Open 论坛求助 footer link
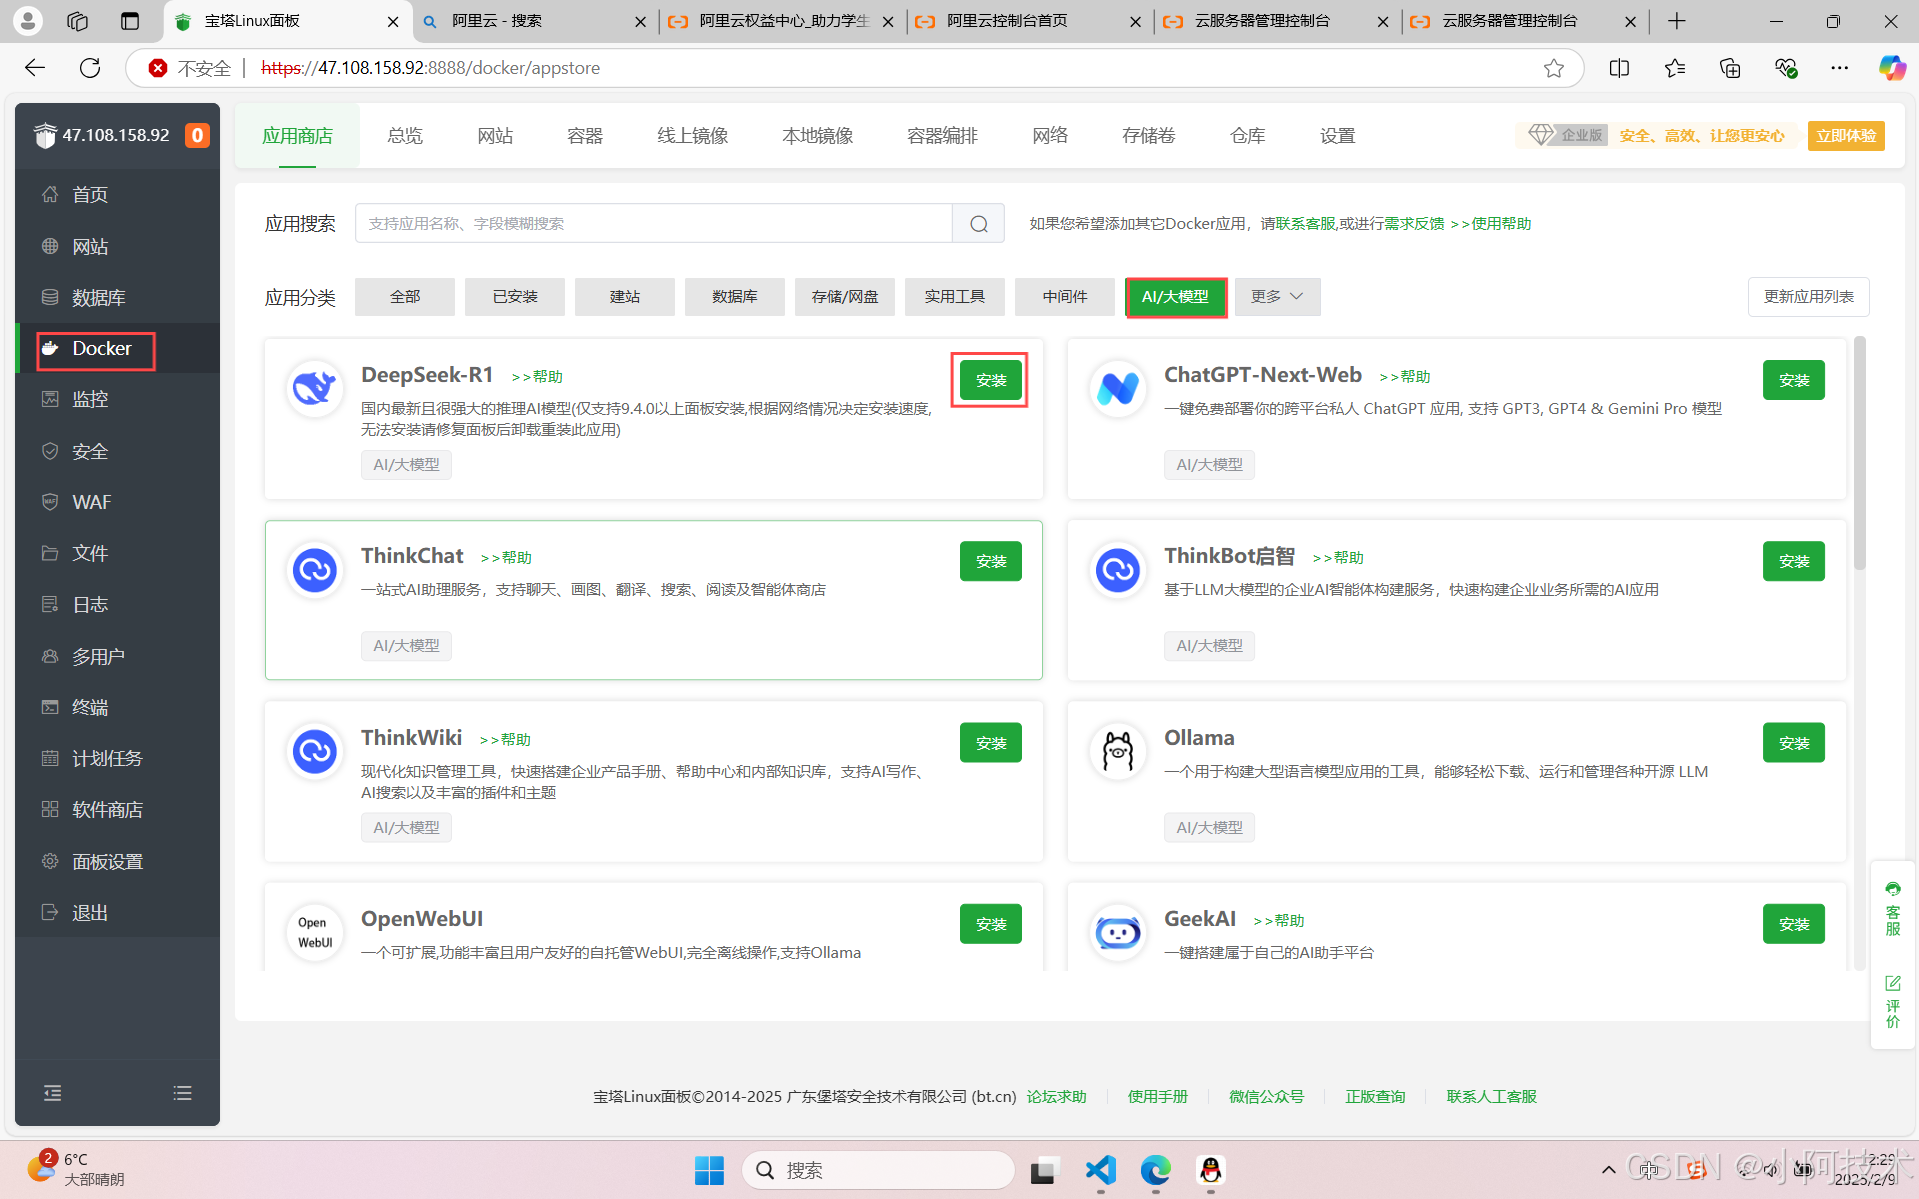This screenshot has width=1919, height=1199. pyautogui.click(x=1056, y=1096)
